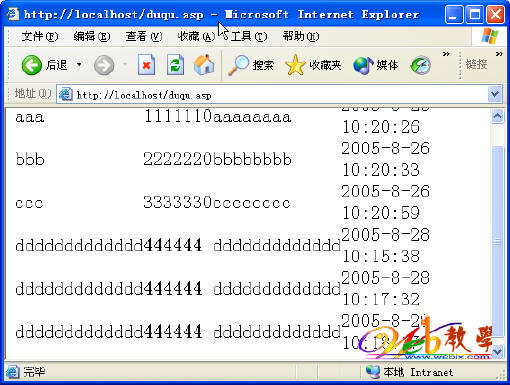Click the 'bbb' cell text

[30, 159]
